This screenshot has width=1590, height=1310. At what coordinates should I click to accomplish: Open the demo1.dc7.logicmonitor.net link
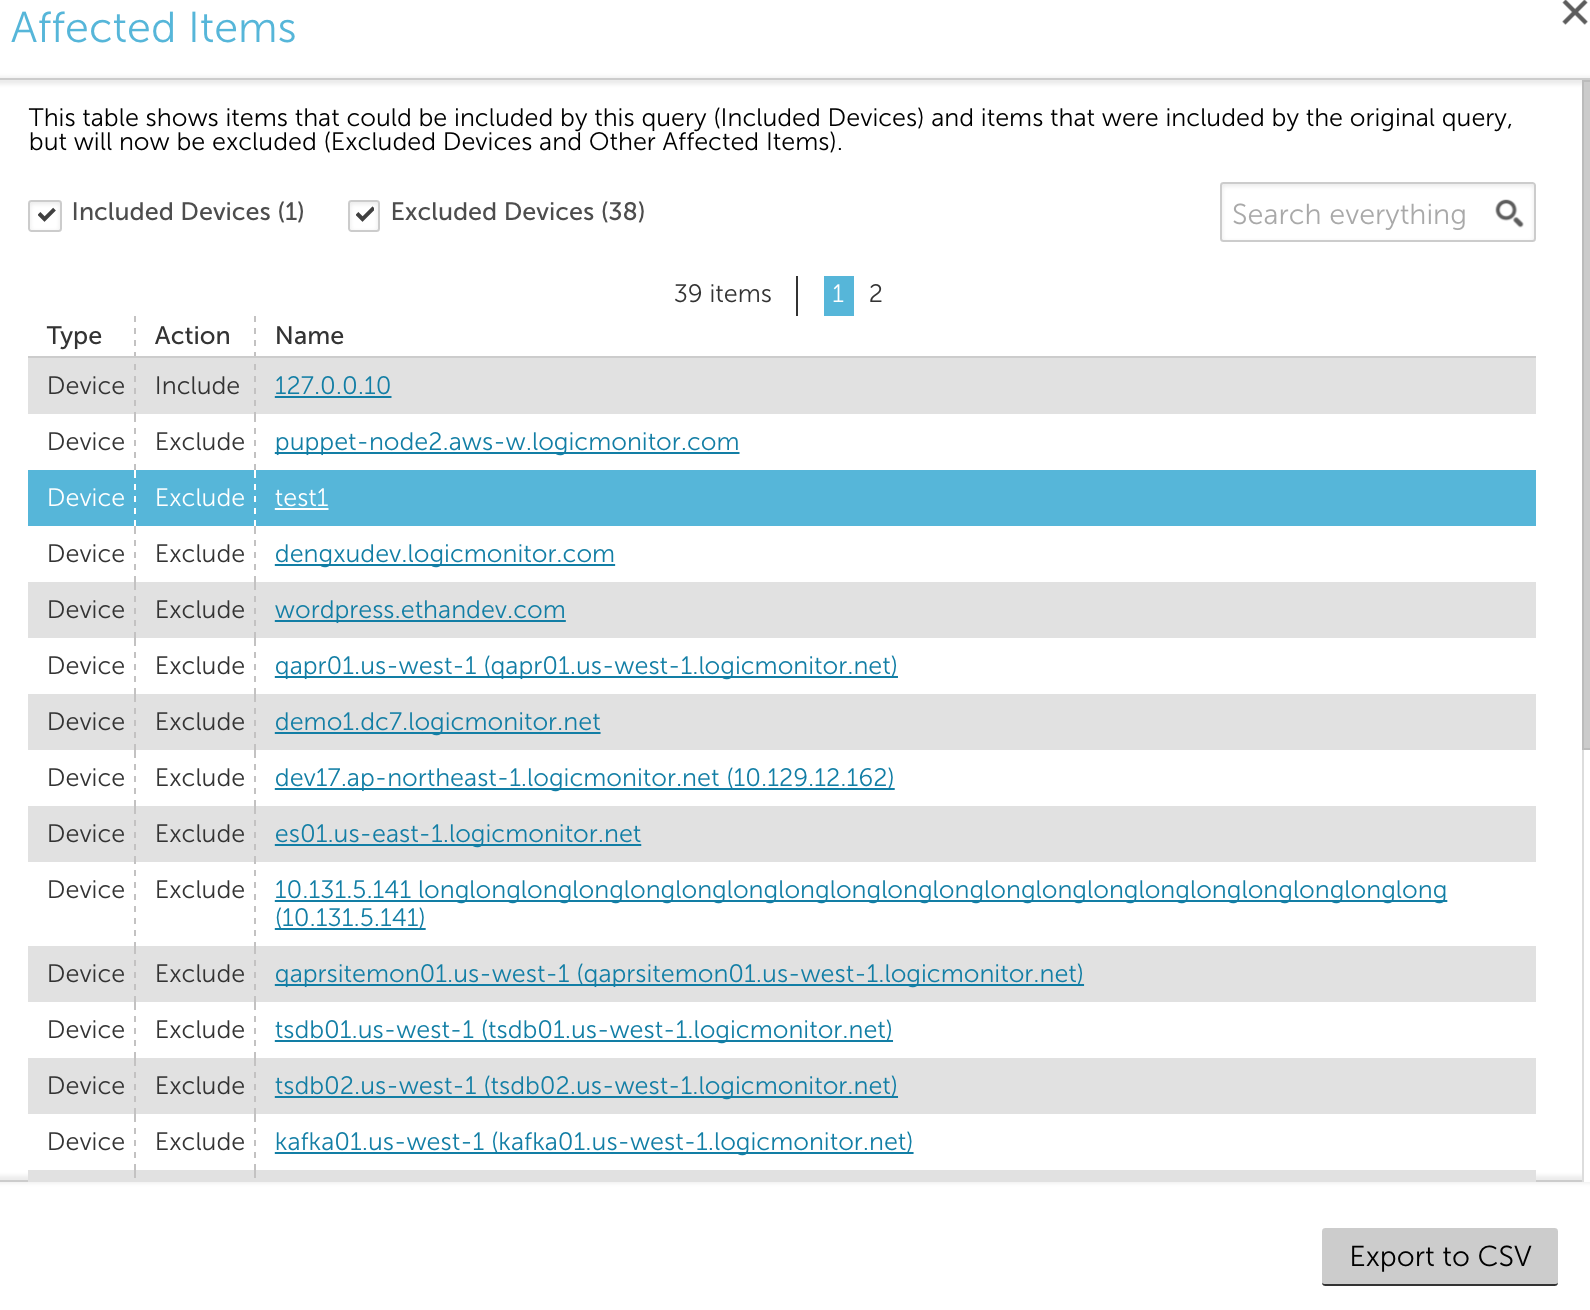coord(437,722)
